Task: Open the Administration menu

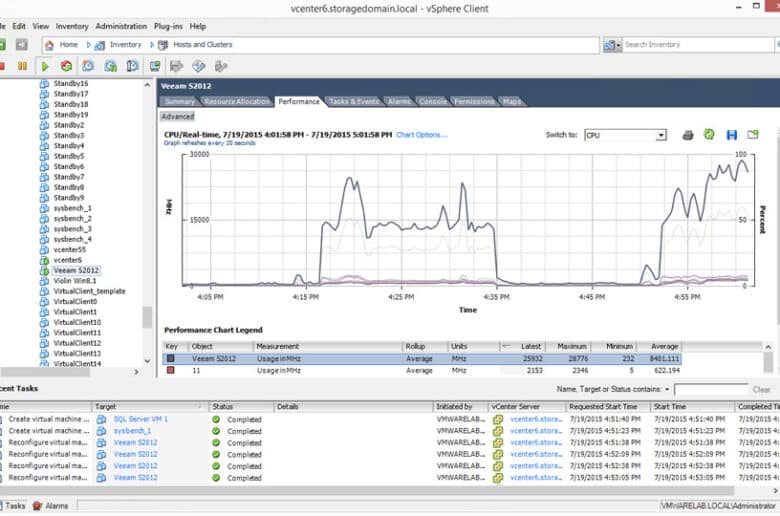Action: click(121, 26)
